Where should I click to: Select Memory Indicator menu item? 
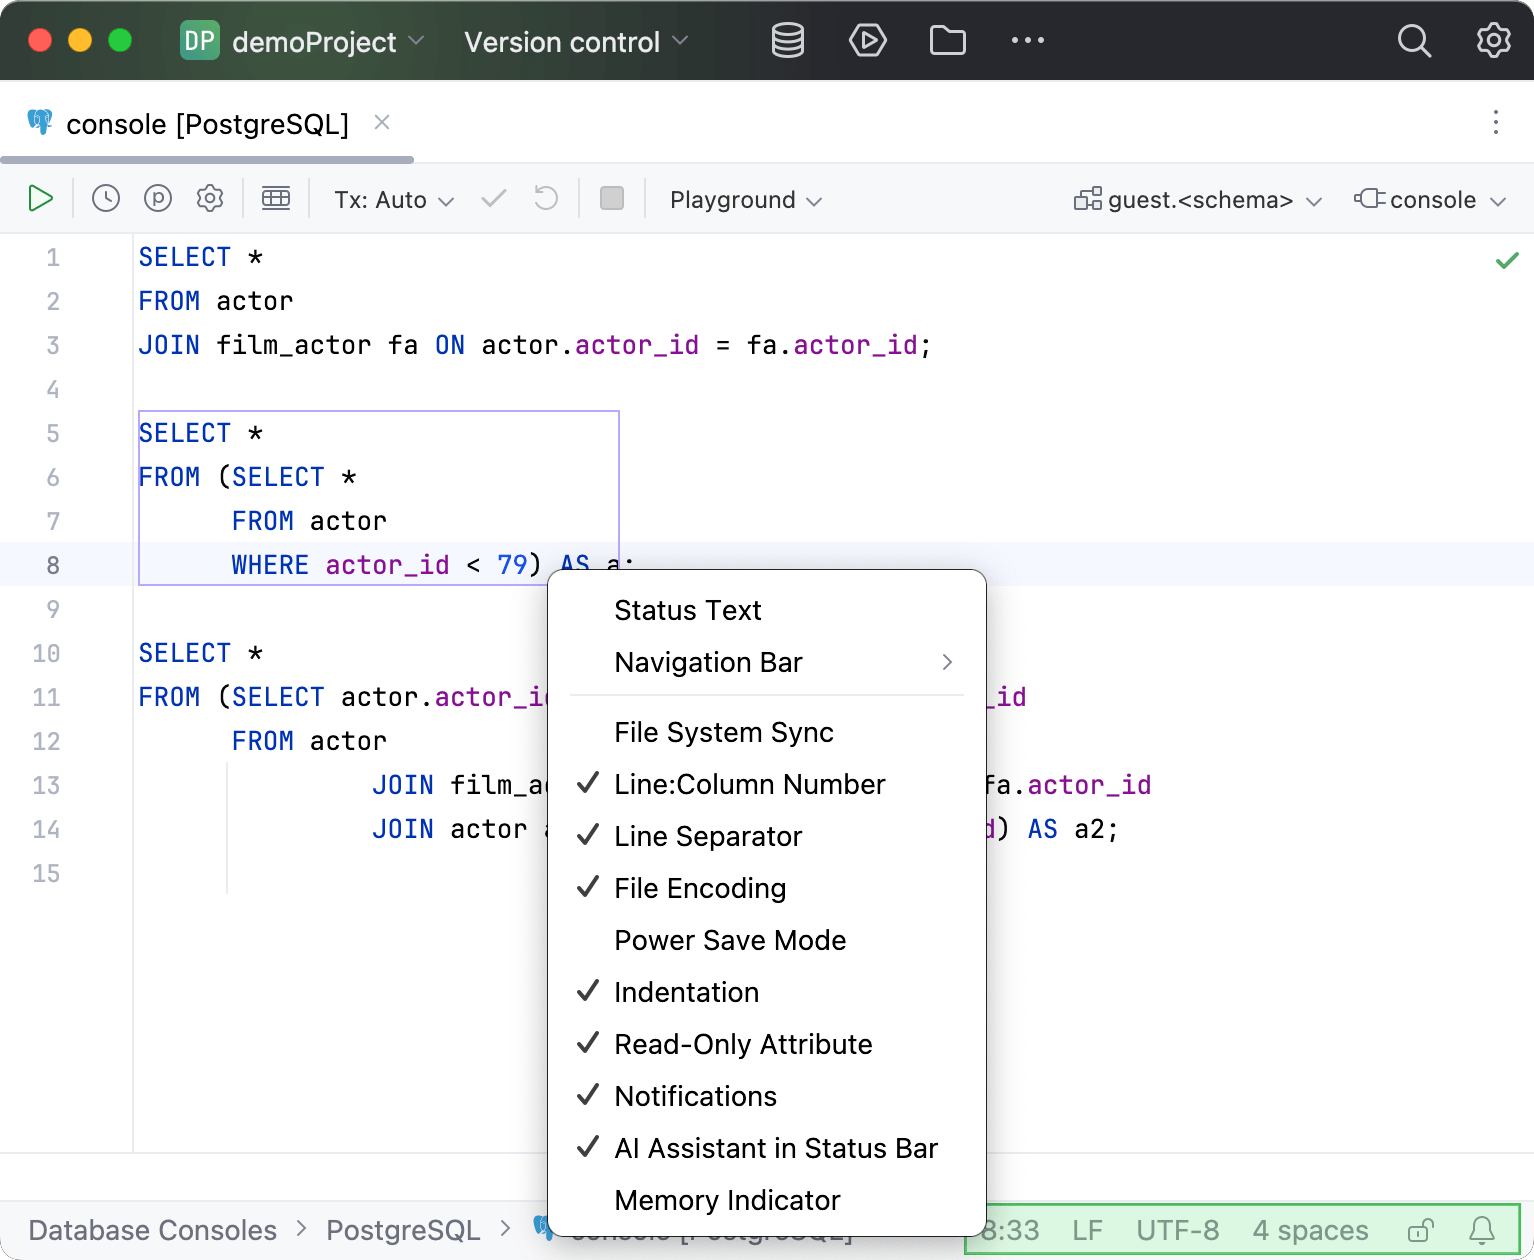[727, 1200]
